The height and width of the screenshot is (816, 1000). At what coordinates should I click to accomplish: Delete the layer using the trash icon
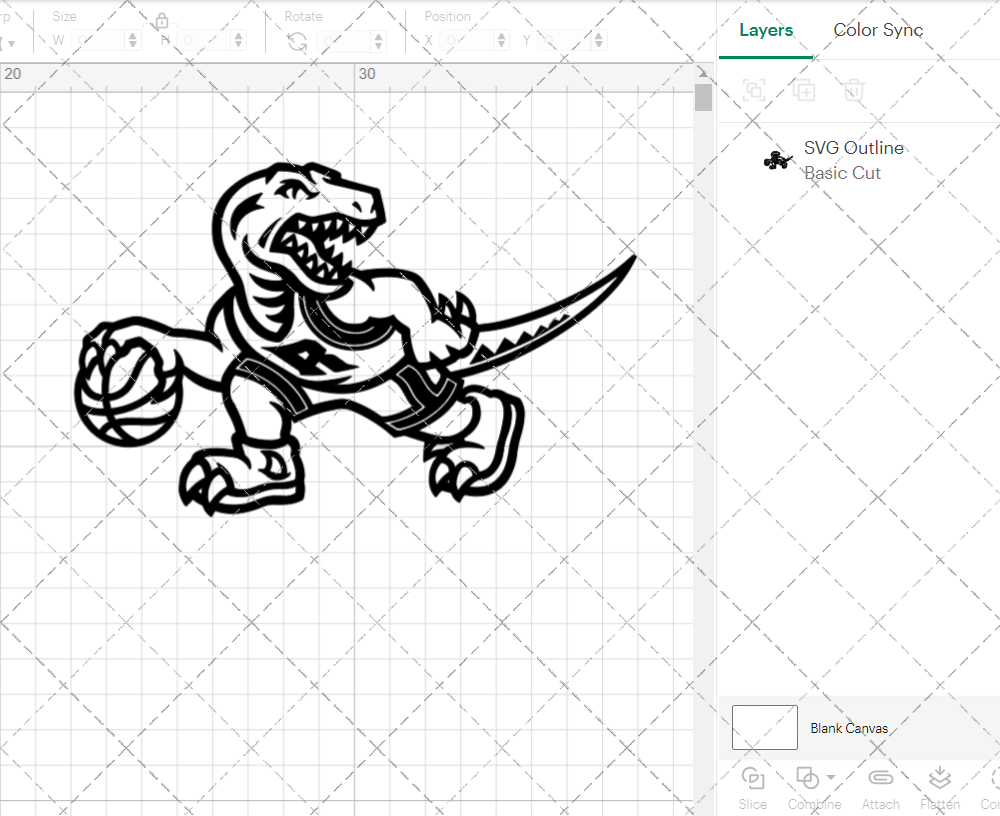point(851,90)
